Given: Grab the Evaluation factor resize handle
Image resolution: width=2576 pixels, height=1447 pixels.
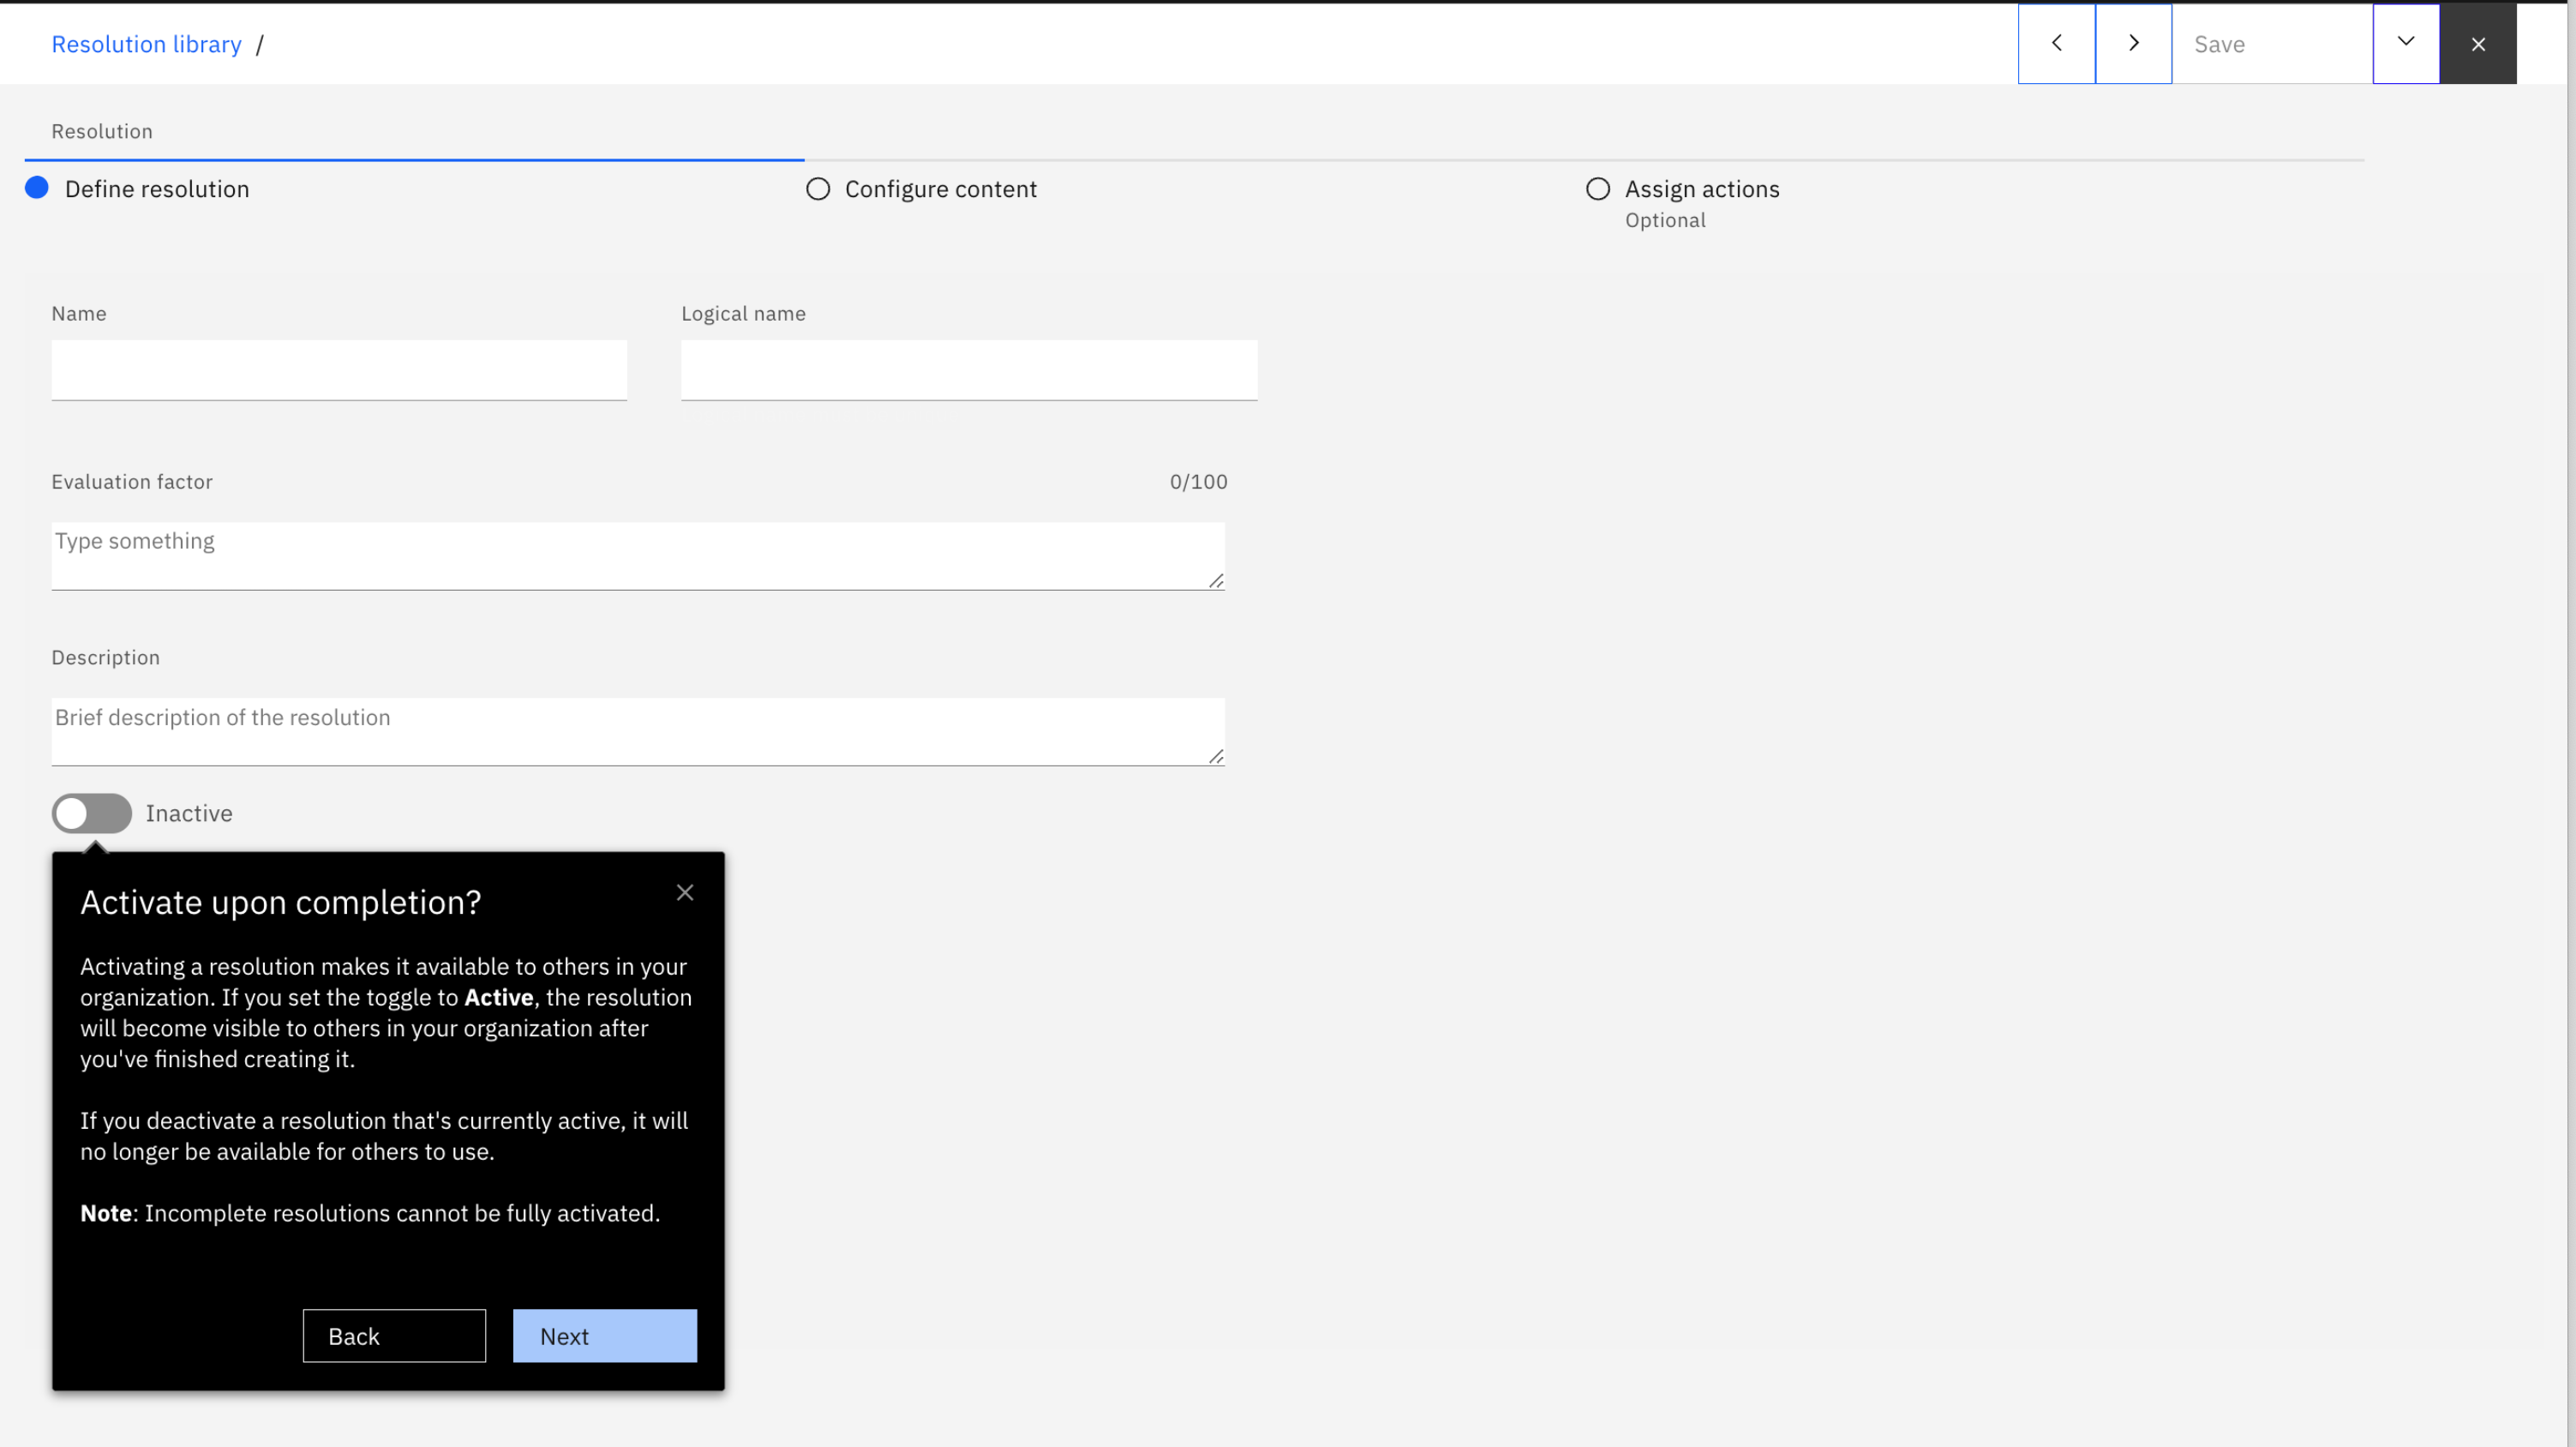Looking at the screenshot, I should pos(1215,581).
